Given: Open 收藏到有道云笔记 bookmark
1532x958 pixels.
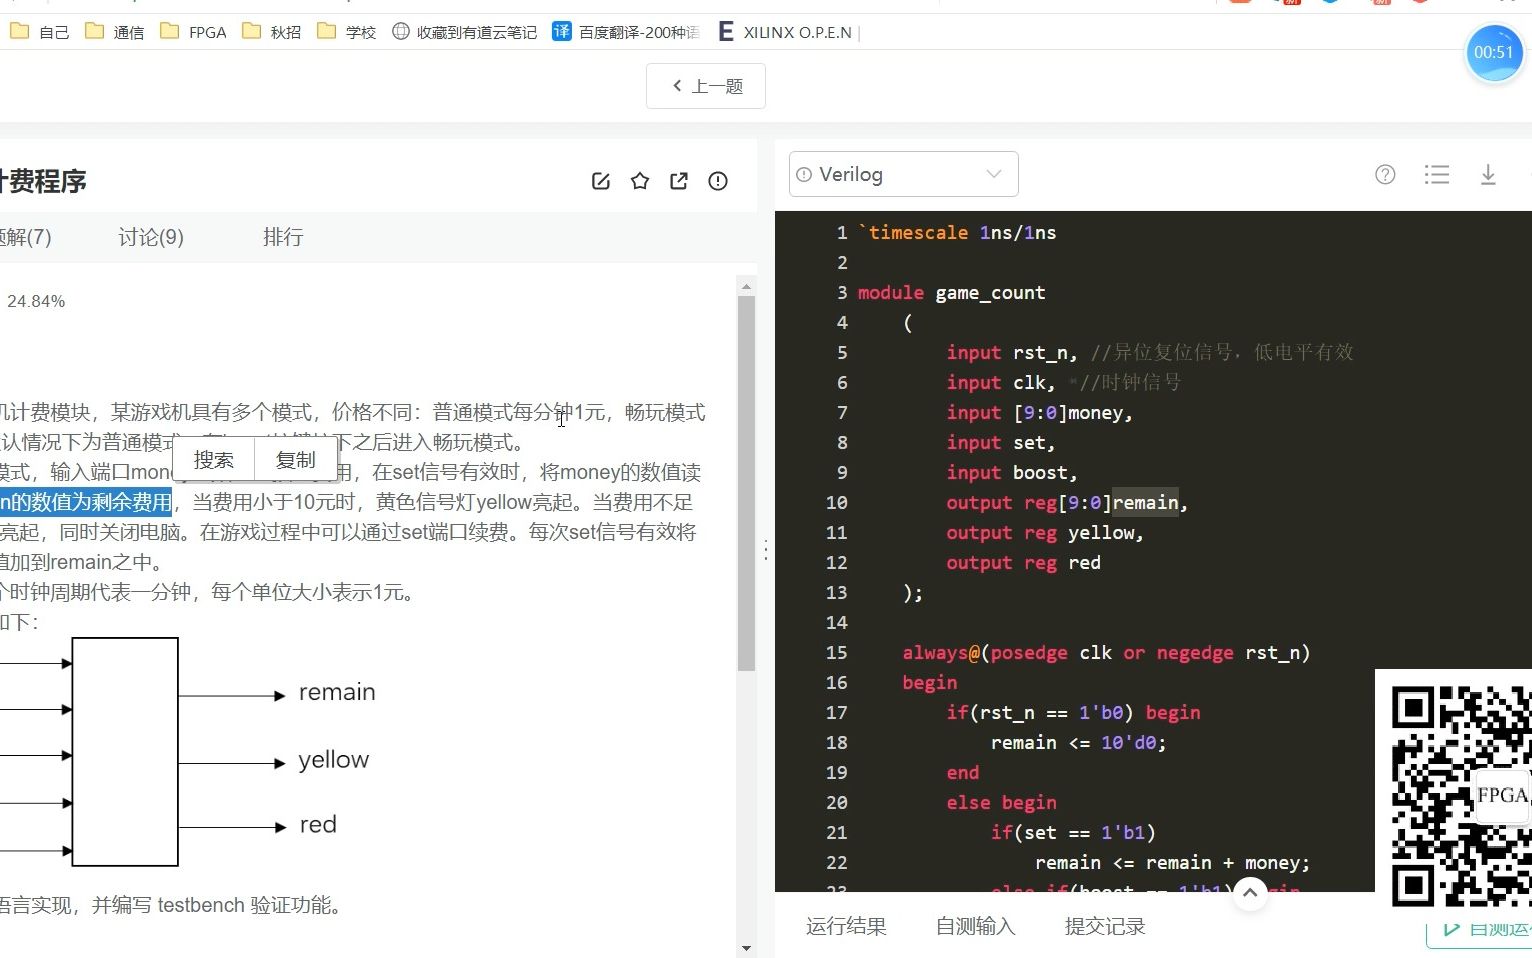Looking at the screenshot, I should click(x=465, y=32).
